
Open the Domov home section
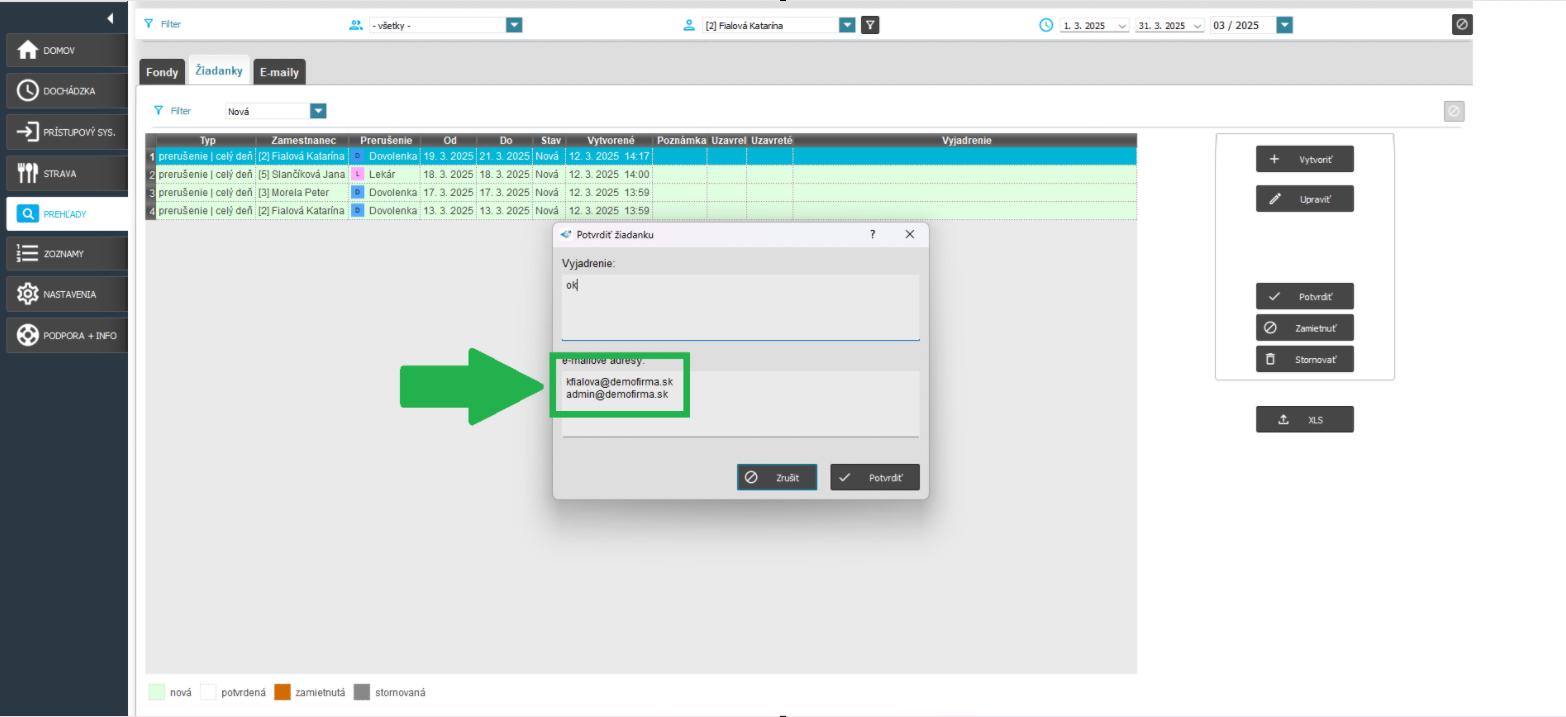[66, 50]
